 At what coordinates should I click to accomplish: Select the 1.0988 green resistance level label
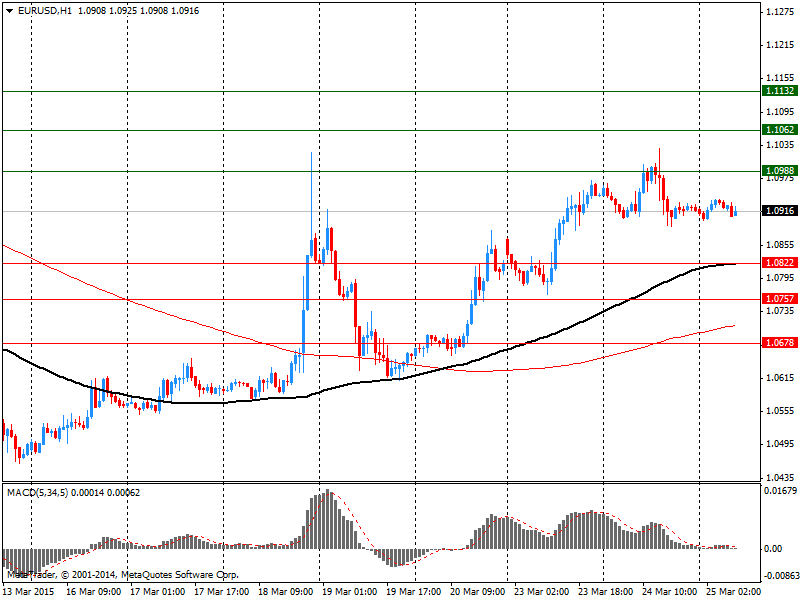click(x=779, y=170)
